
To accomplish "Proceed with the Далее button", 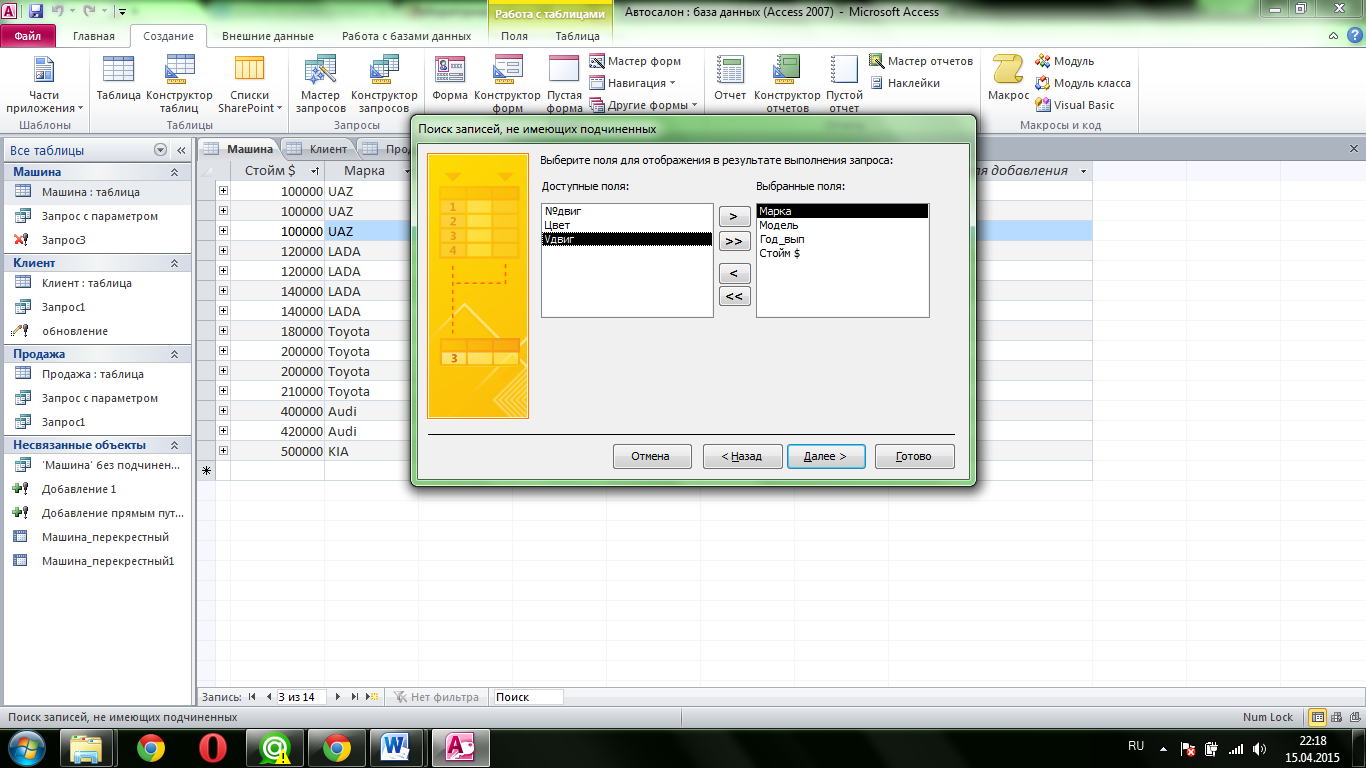I will coord(826,456).
